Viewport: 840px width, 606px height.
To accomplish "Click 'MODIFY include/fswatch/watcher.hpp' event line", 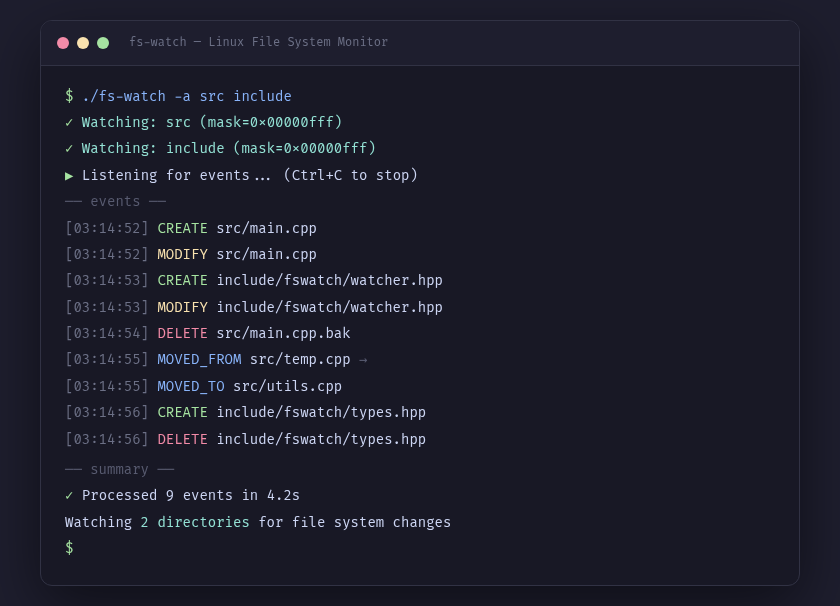I will pyautogui.click(x=254, y=308).
